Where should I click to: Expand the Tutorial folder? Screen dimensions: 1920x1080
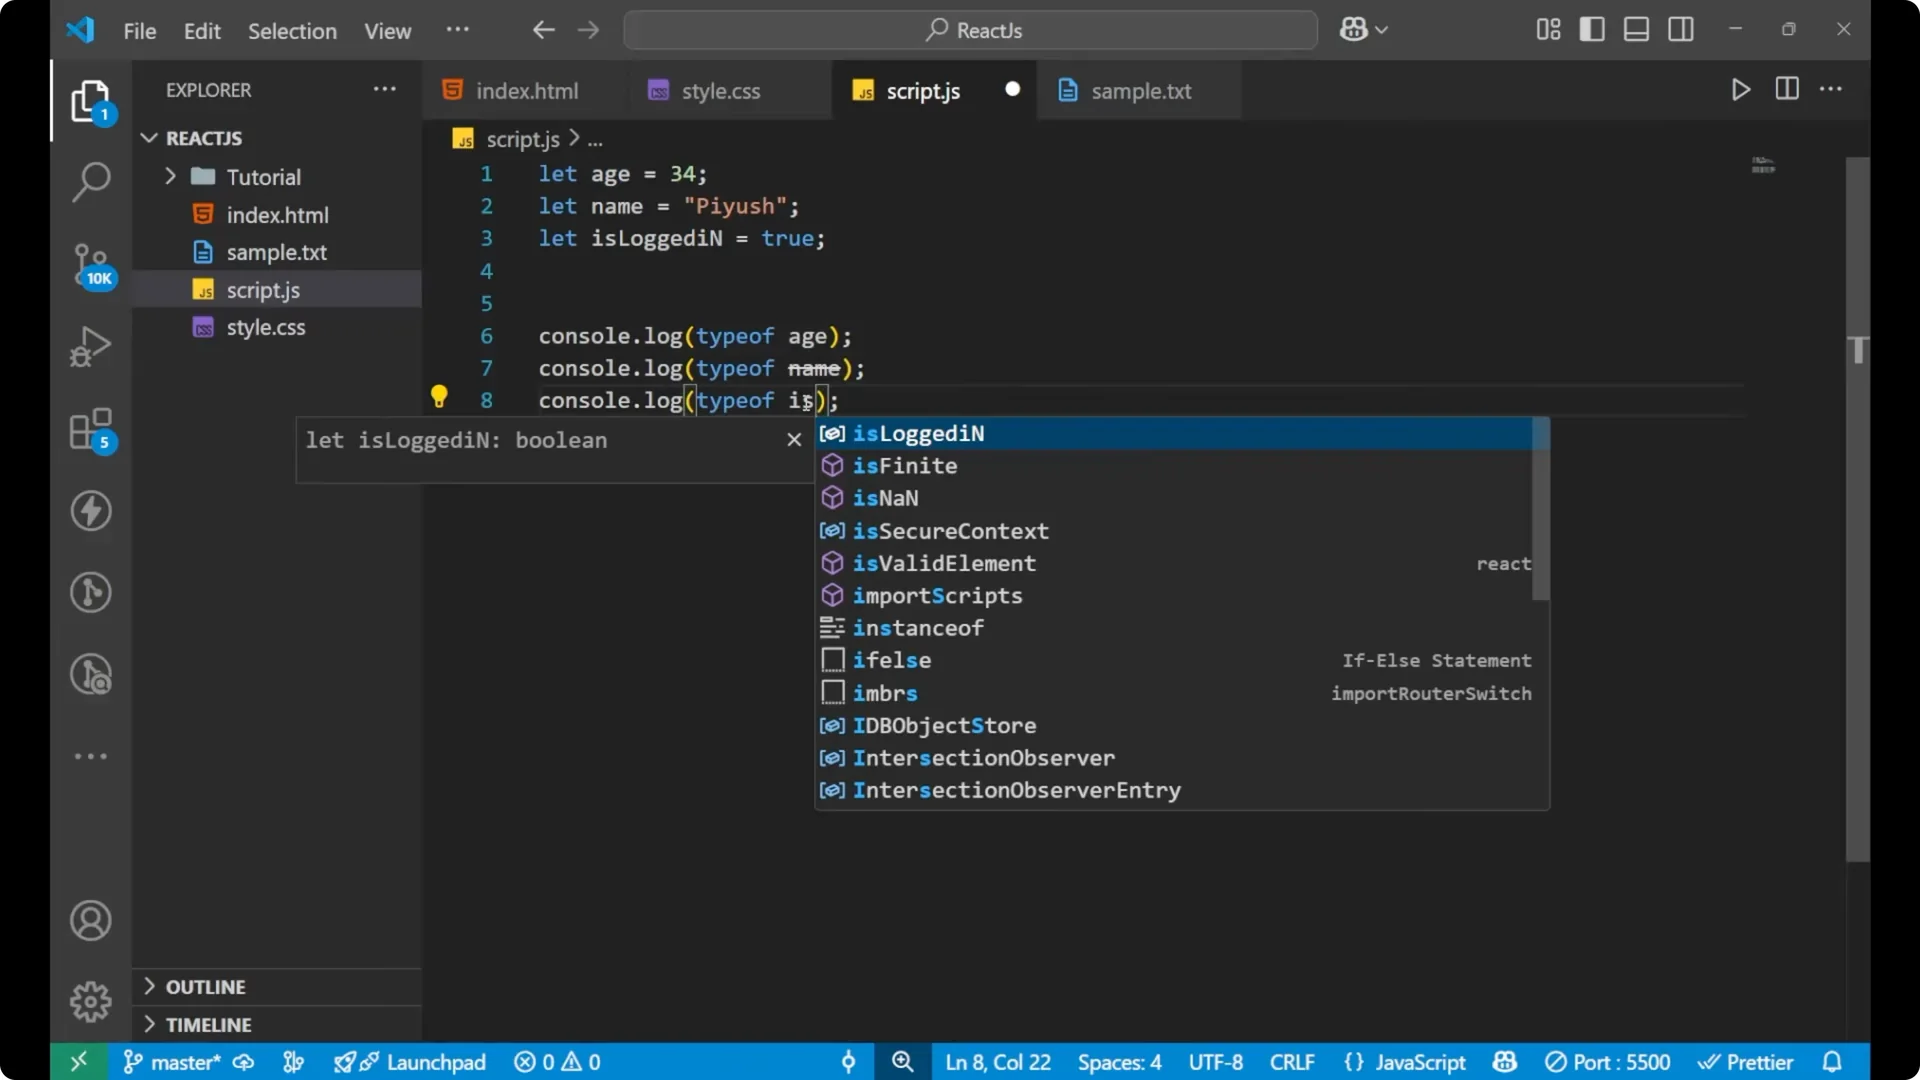point(171,176)
